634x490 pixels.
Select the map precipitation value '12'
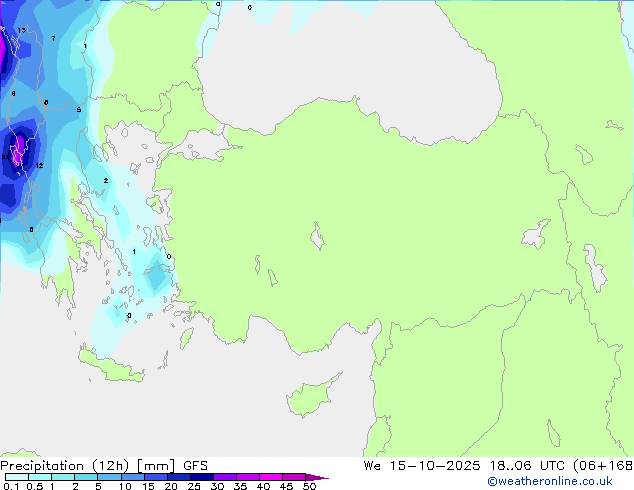click(x=39, y=165)
